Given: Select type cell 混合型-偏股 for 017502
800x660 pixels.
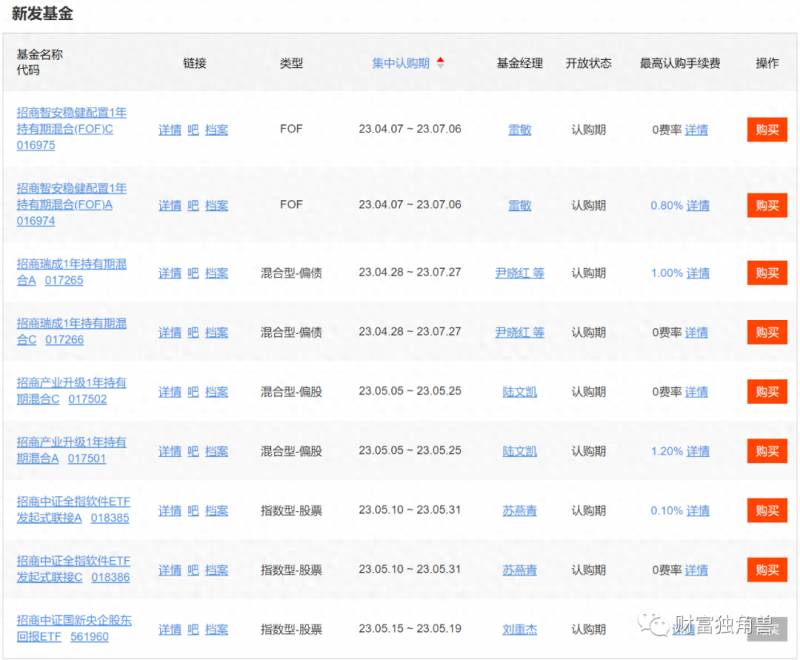Looking at the screenshot, I should point(291,392).
